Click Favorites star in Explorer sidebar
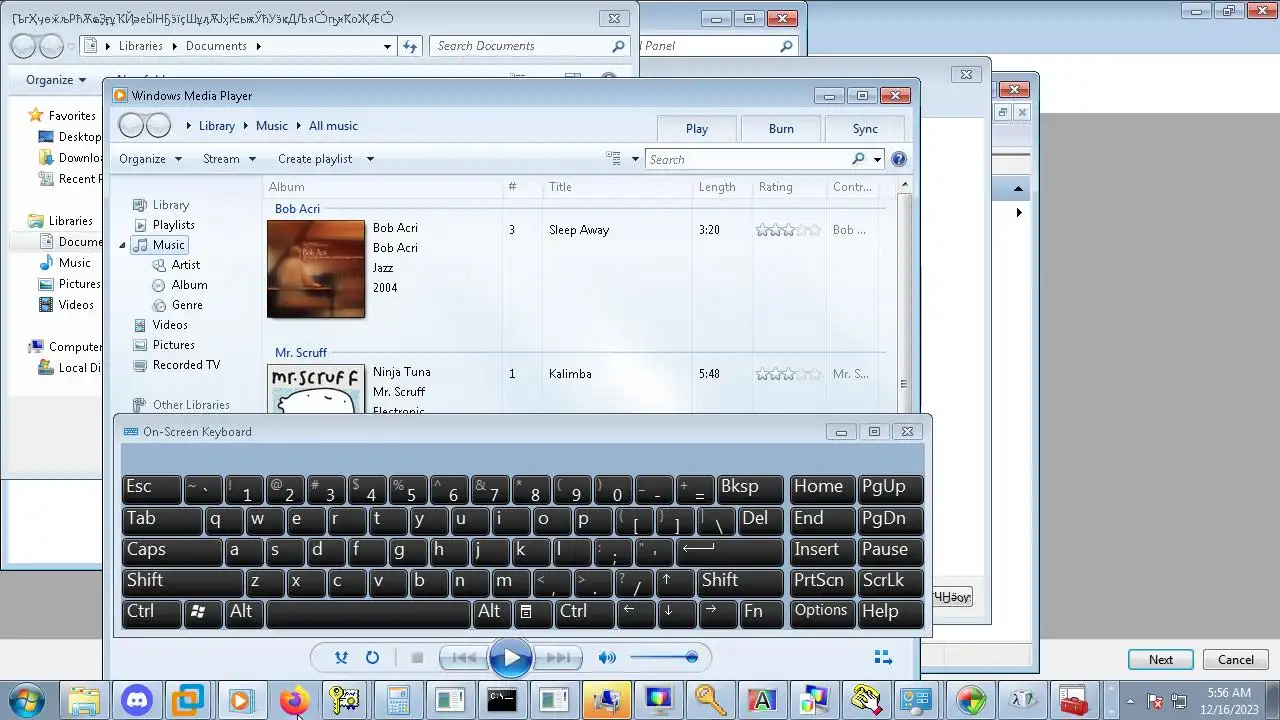Viewport: 1280px width, 720px height. [36, 116]
